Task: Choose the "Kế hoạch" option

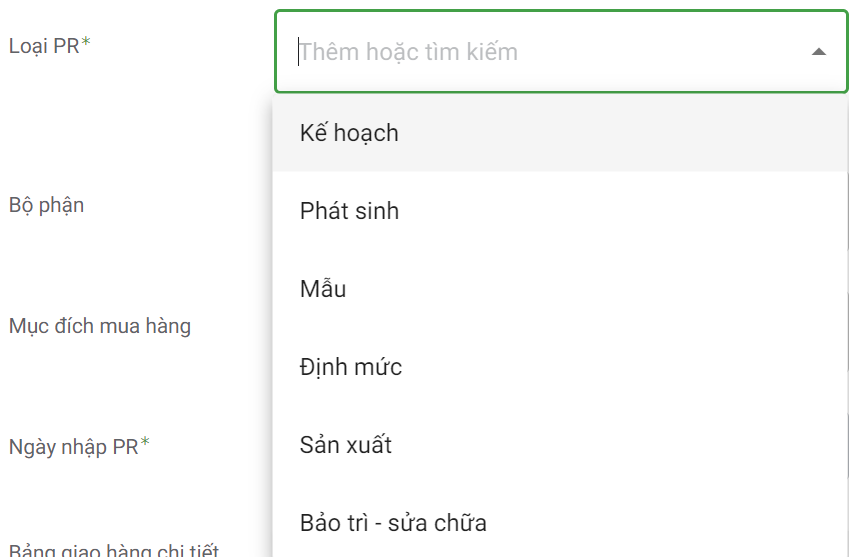Action: point(349,133)
